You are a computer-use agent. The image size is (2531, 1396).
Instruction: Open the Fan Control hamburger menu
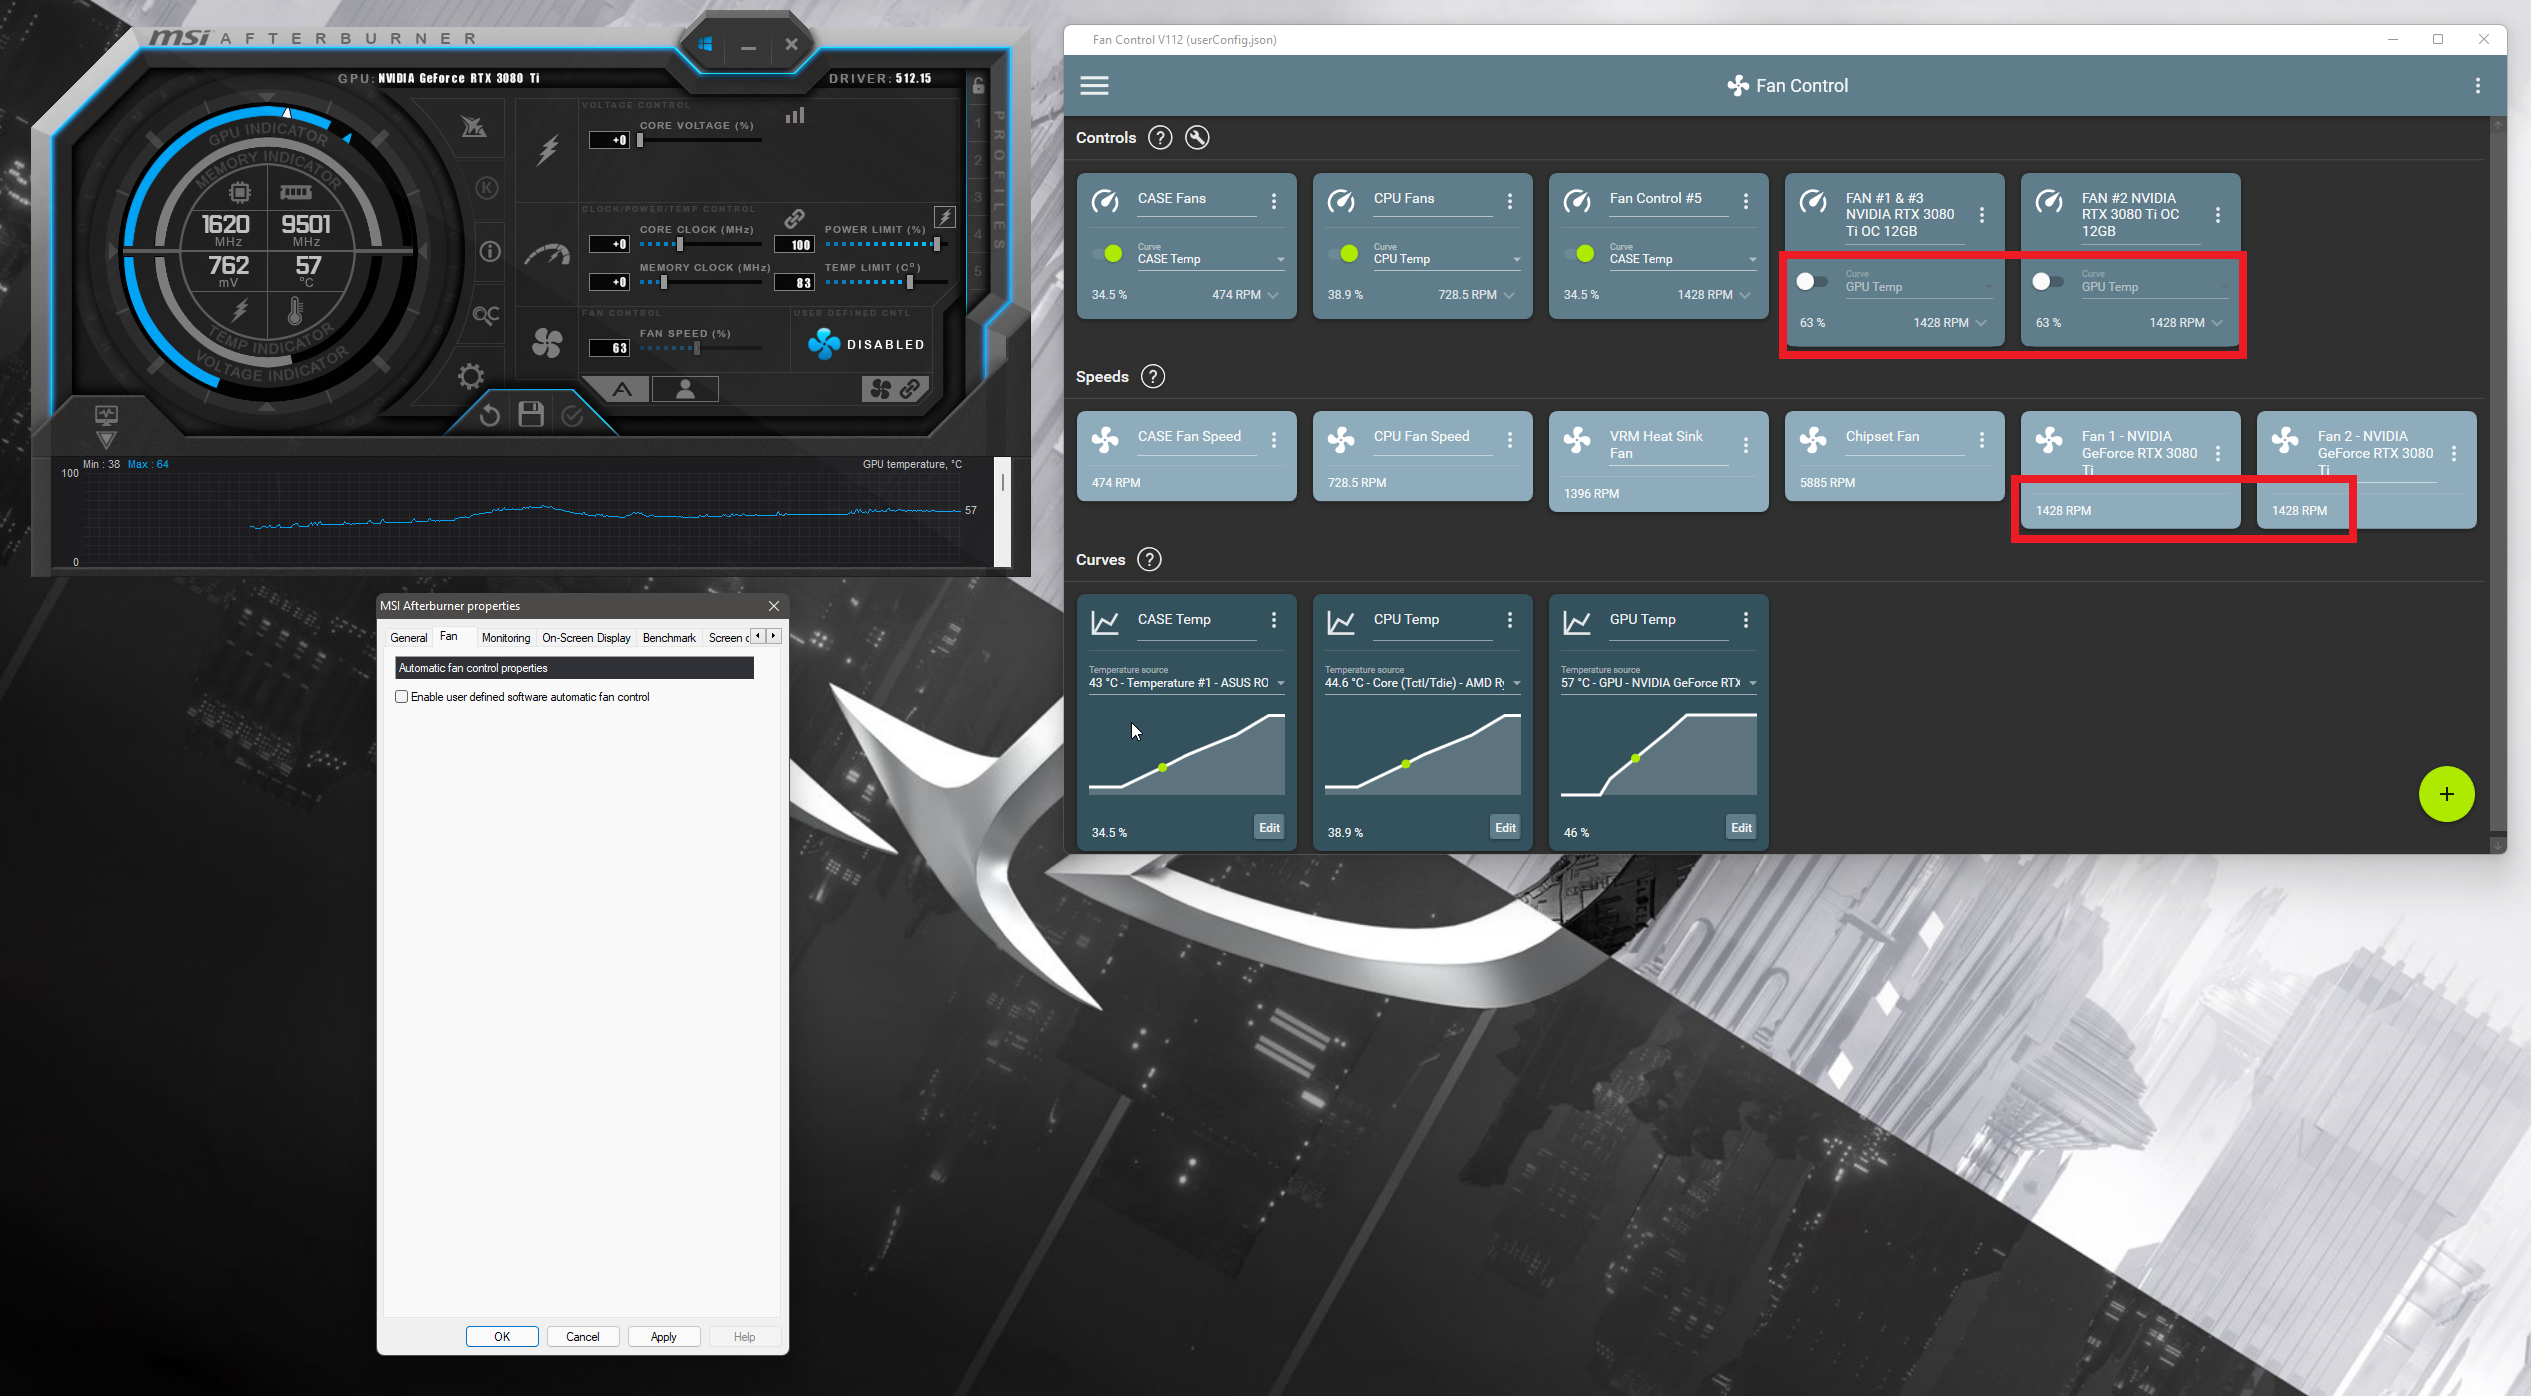(x=1094, y=86)
